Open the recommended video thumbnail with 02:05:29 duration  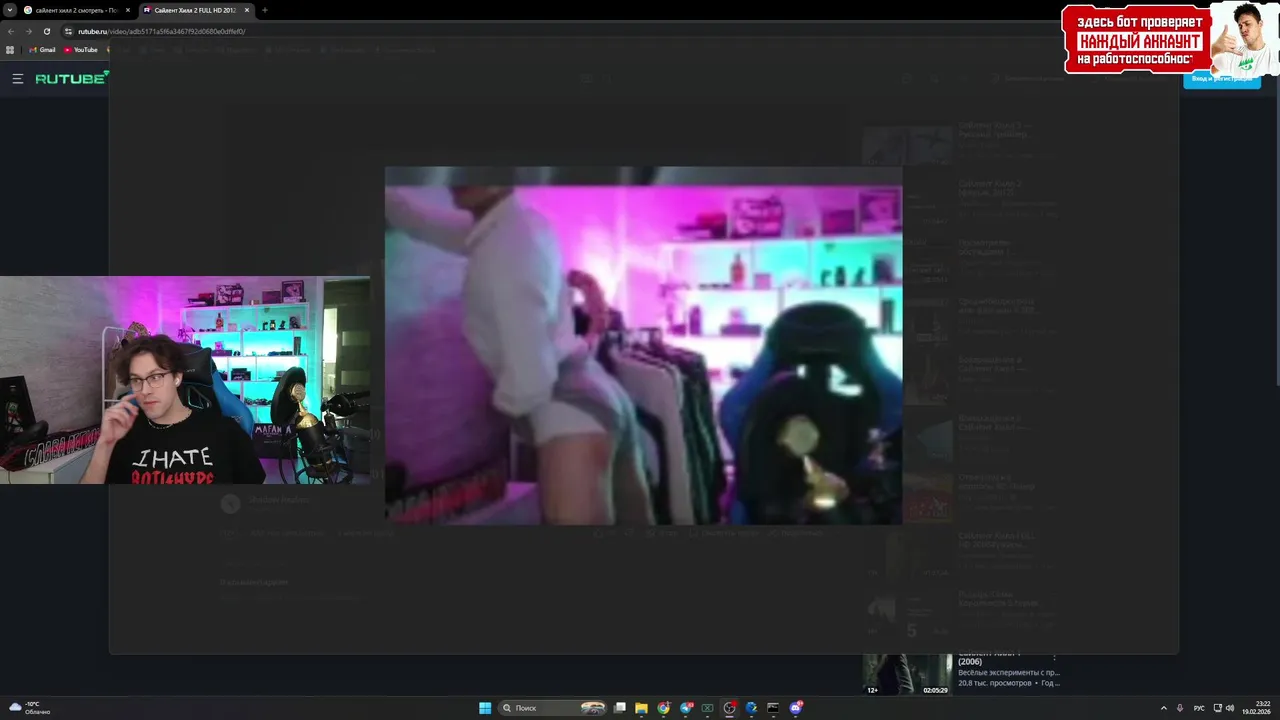(908, 674)
